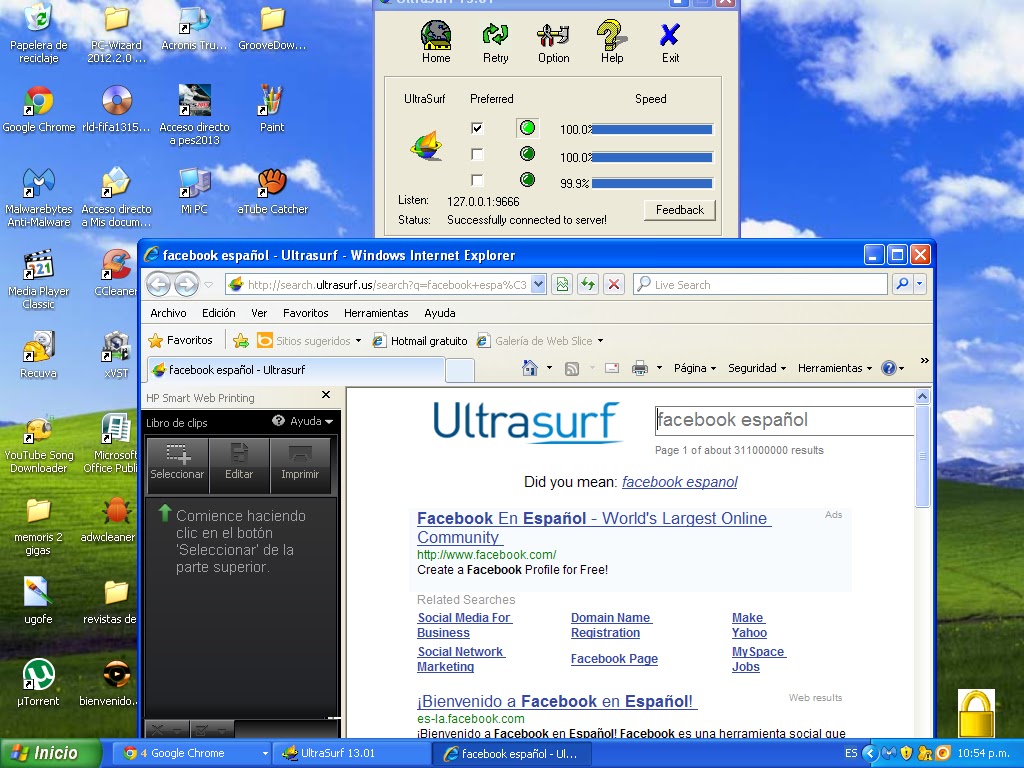Click the Feedback button in UltraSurf
The image size is (1024, 768).
click(x=679, y=210)
